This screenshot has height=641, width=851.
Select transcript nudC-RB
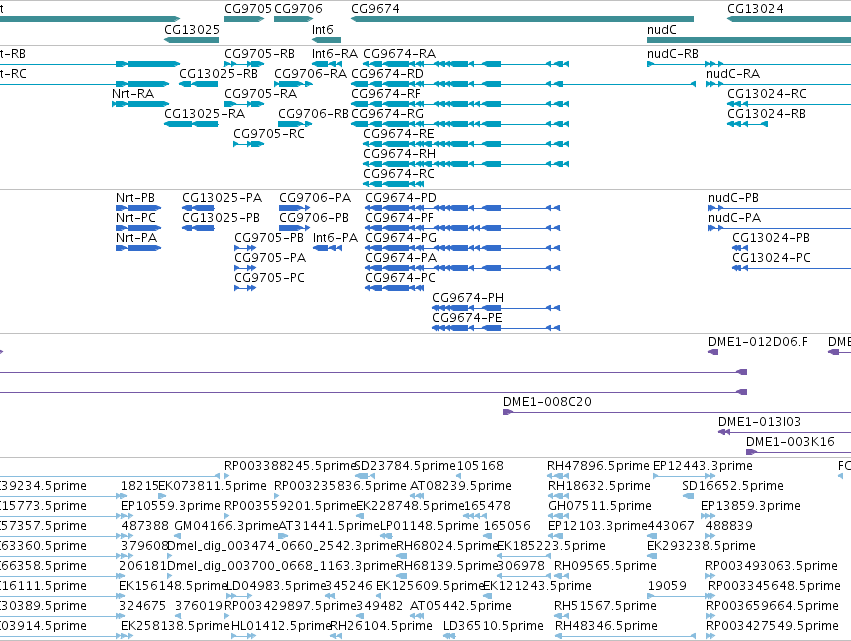pos(672,54)
